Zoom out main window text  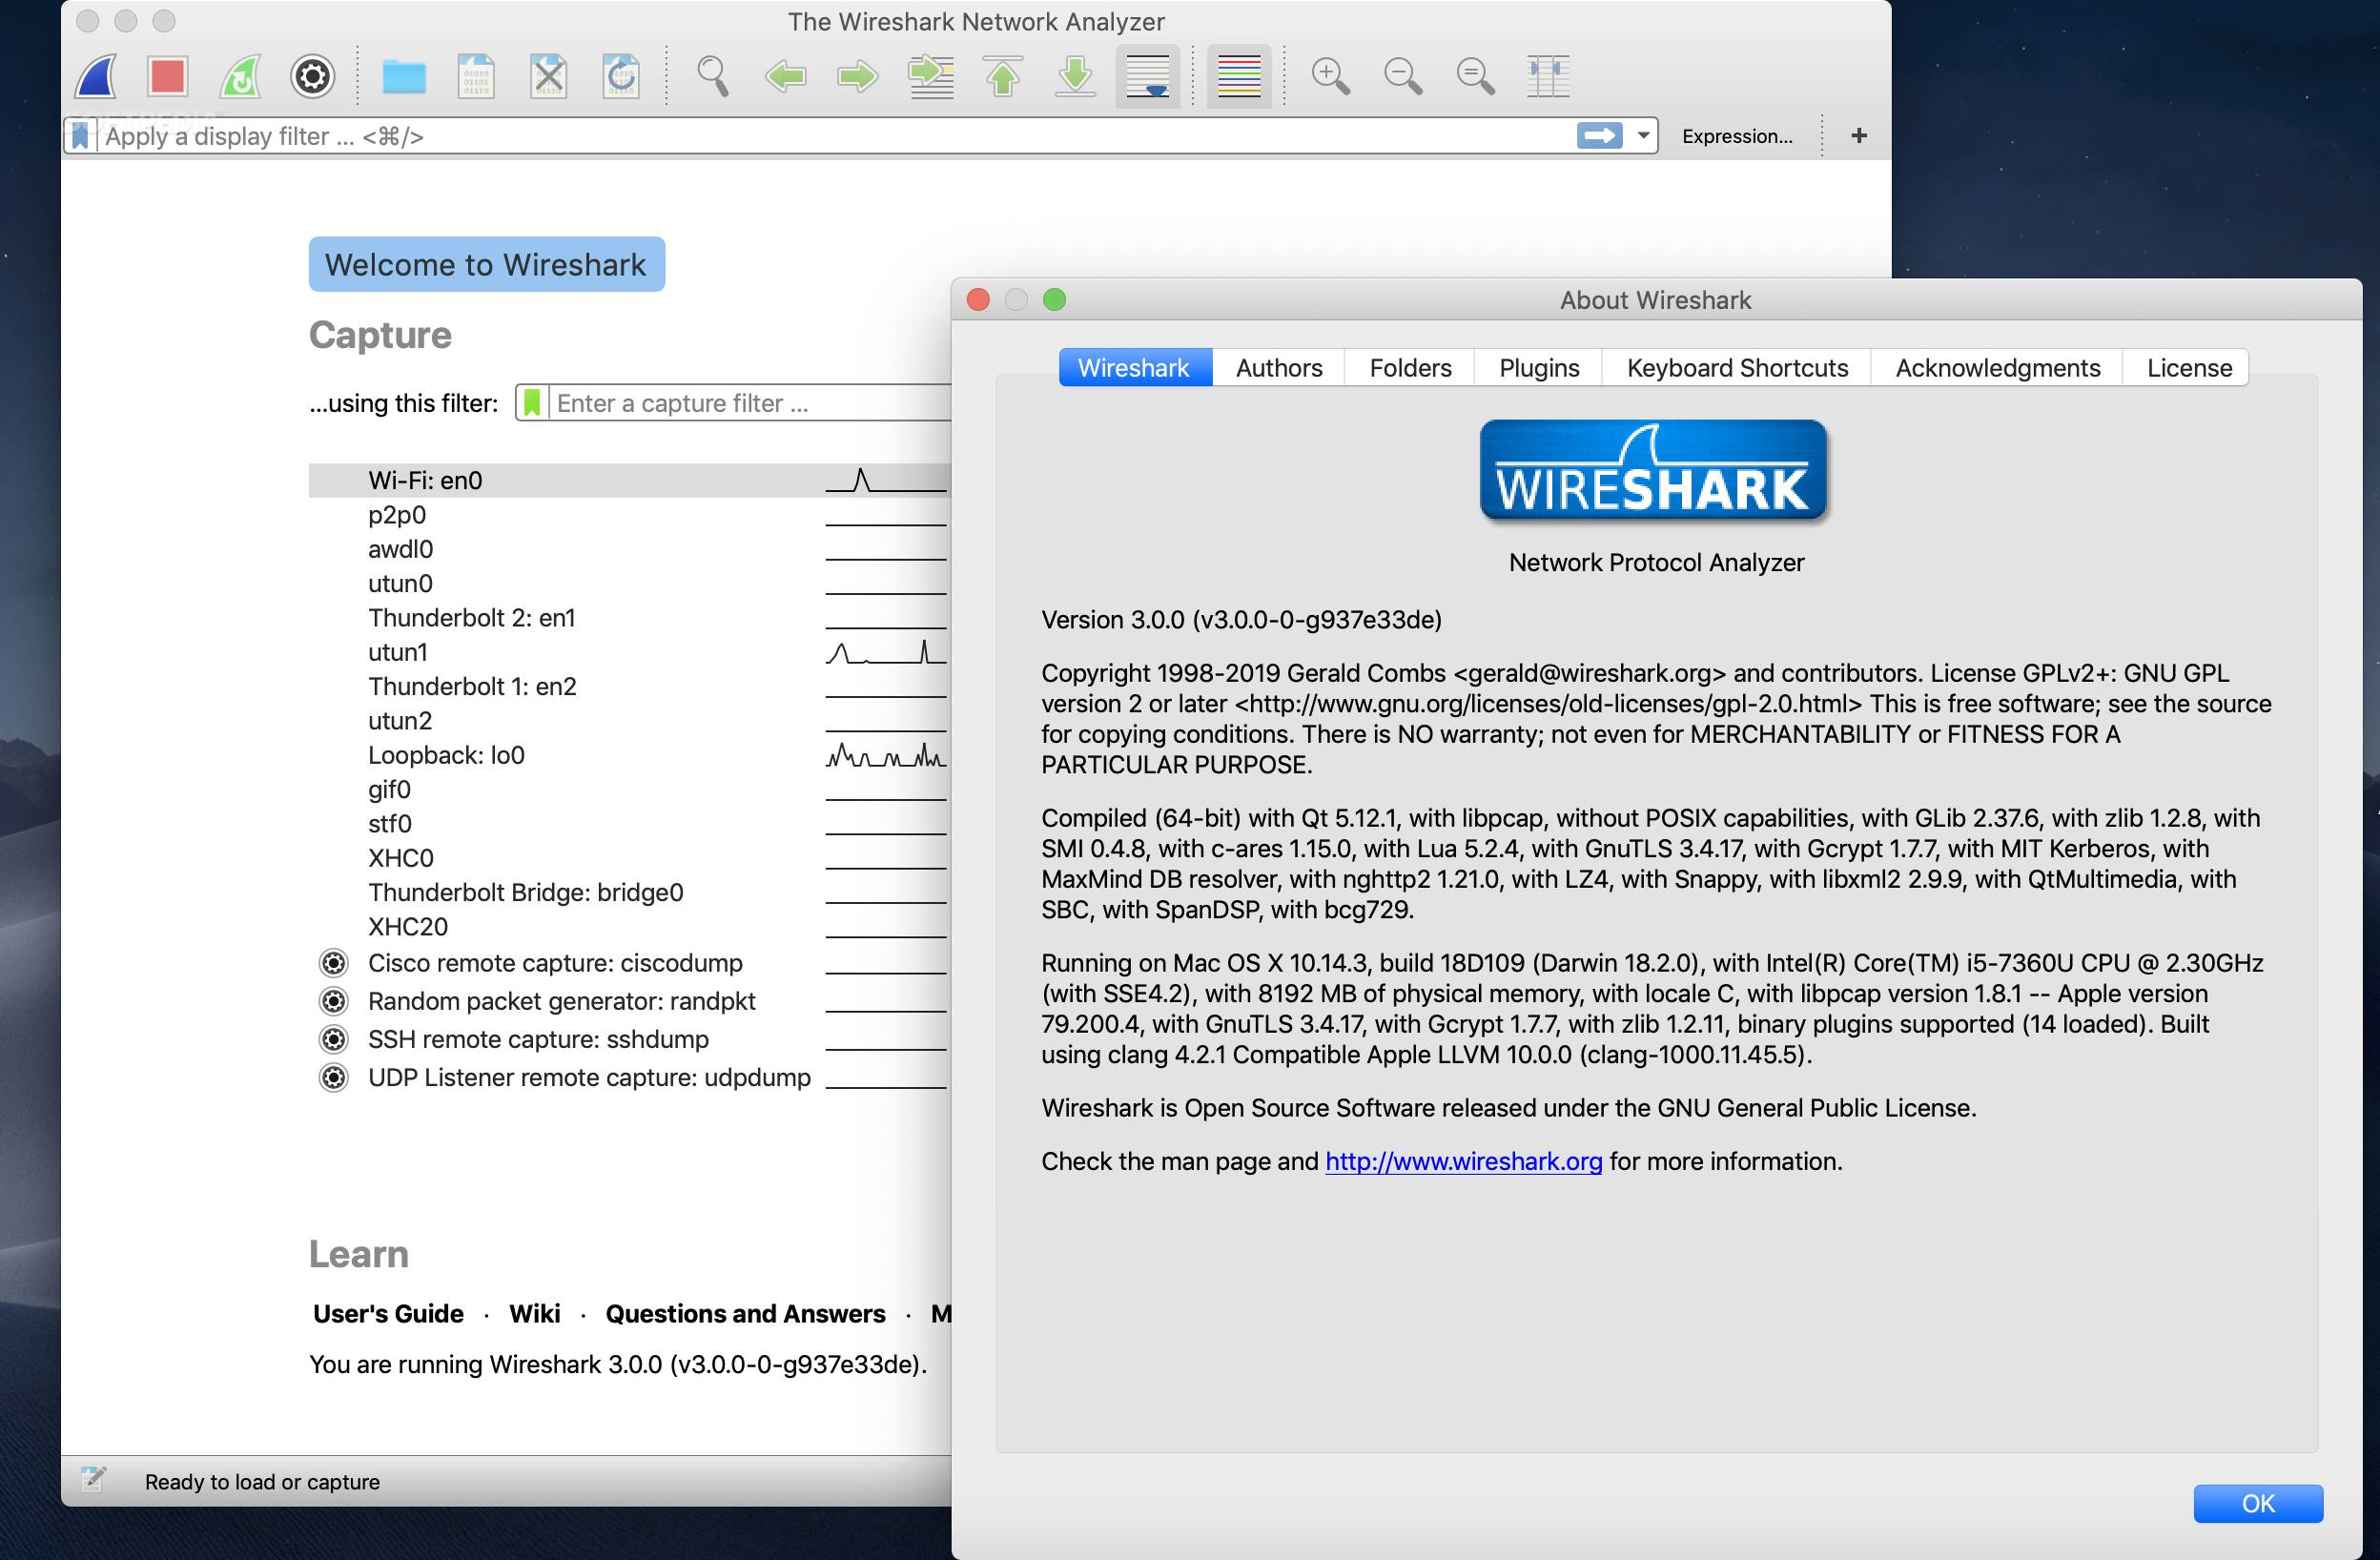tap(1403, 76)
